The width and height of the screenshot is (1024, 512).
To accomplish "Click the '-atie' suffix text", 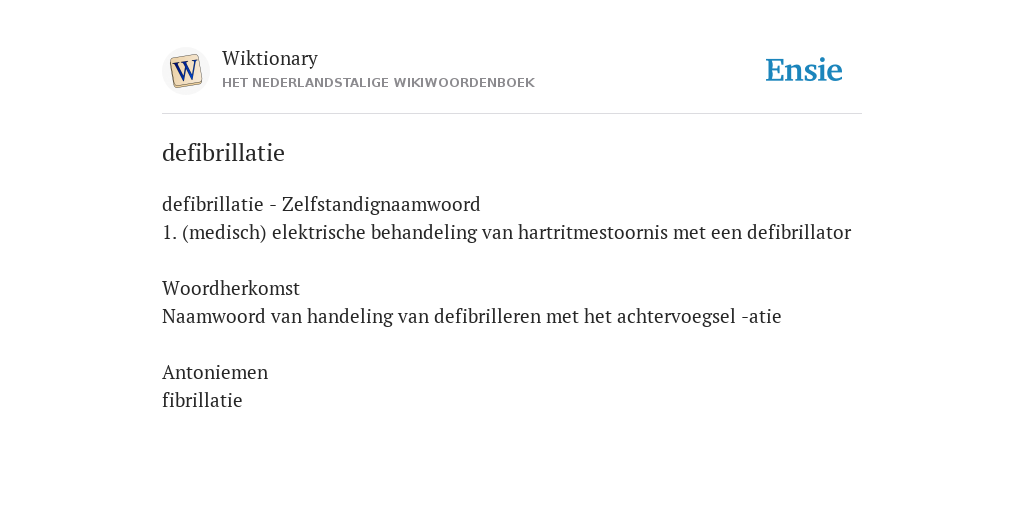I will (761, 317).
